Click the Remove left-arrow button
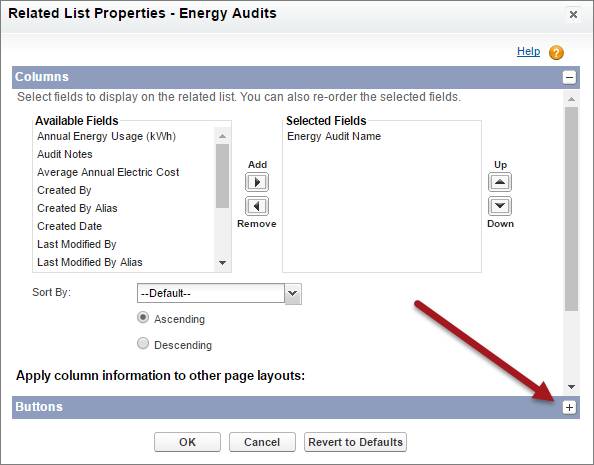The width and height of the screenshot is (594, 465). coord(257,206)
